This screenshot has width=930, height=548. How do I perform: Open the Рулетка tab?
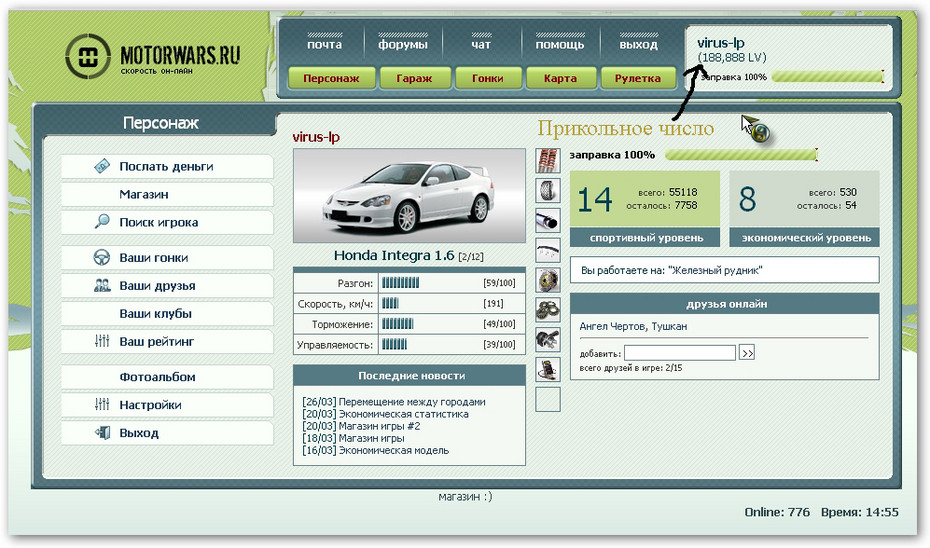coord(638,78)
